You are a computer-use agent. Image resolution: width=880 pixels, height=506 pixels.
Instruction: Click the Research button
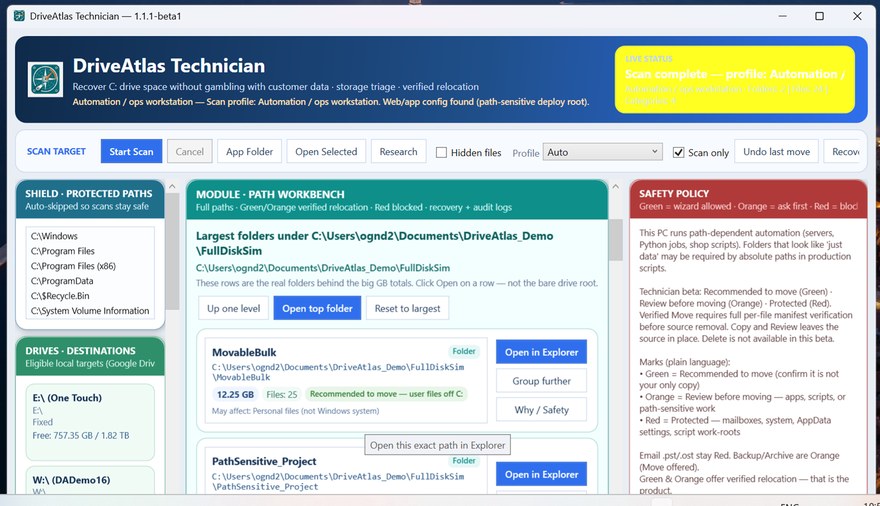coord(398,151)
